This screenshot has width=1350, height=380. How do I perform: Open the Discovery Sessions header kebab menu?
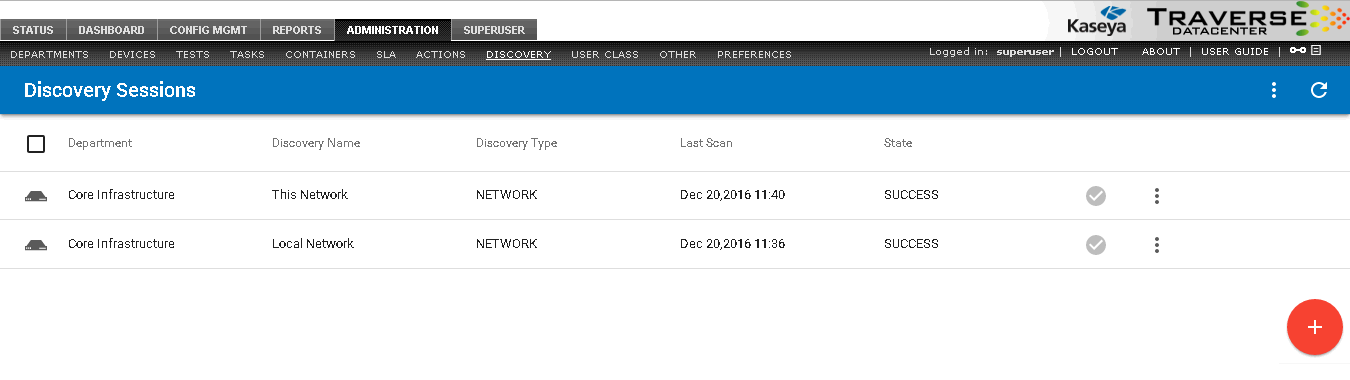coord(1274,90)
